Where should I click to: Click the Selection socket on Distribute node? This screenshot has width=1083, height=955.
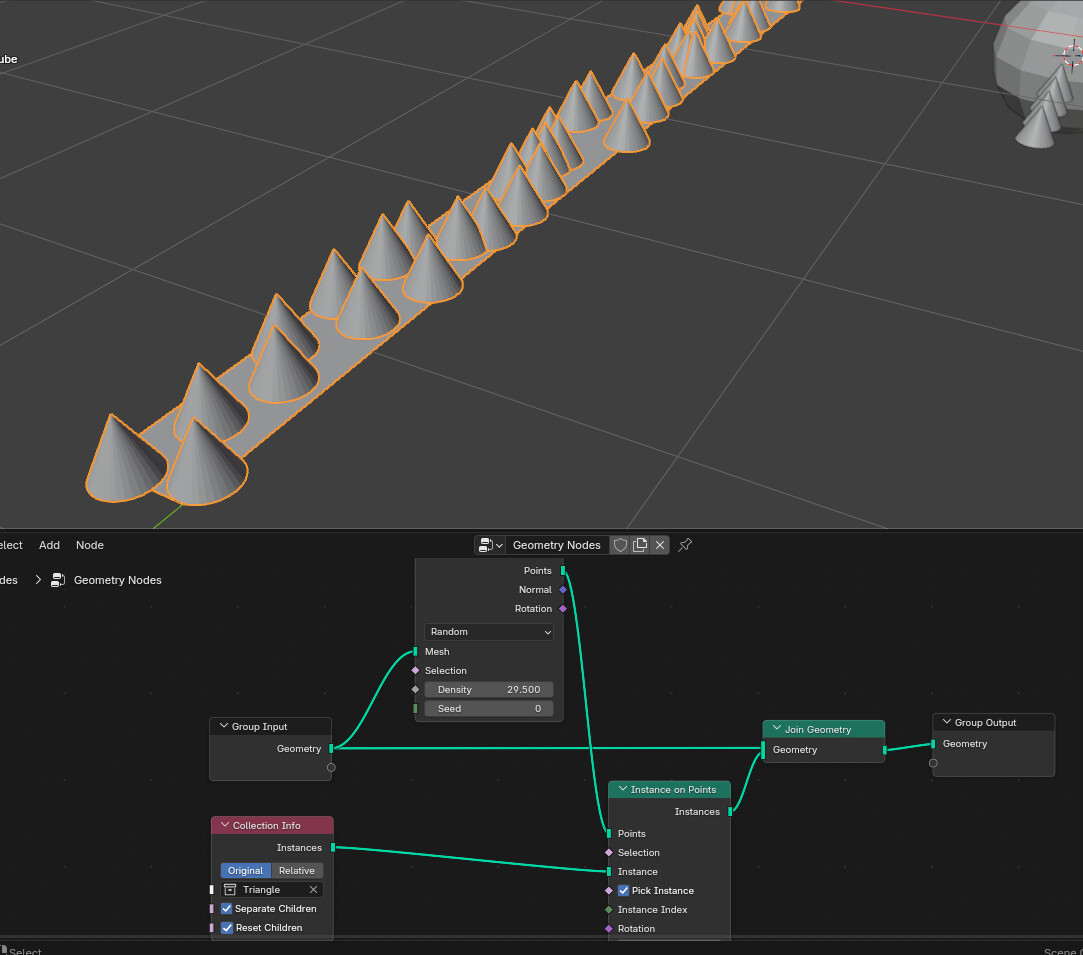(415, 671)
